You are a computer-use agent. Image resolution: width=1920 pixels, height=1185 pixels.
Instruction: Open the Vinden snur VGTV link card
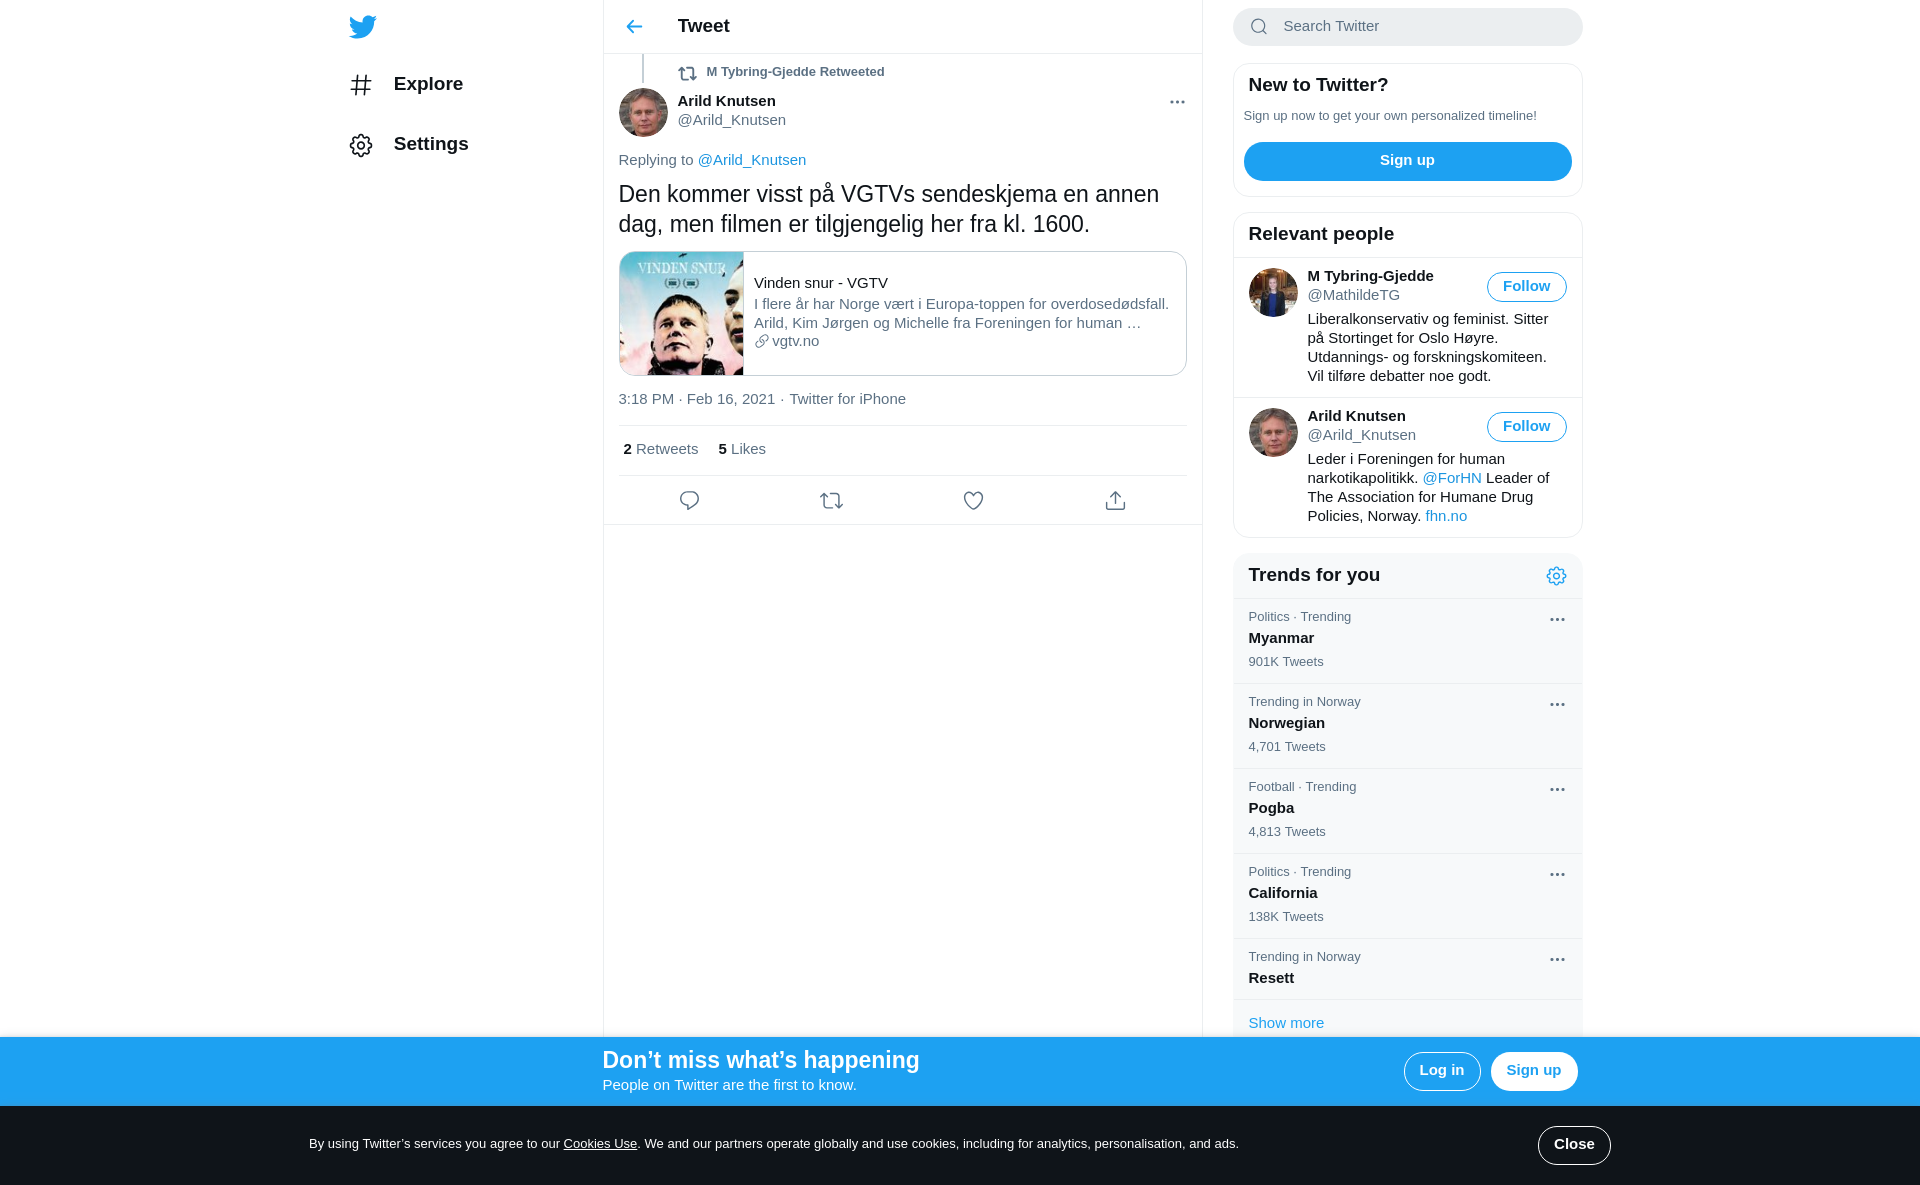[902, 314]
